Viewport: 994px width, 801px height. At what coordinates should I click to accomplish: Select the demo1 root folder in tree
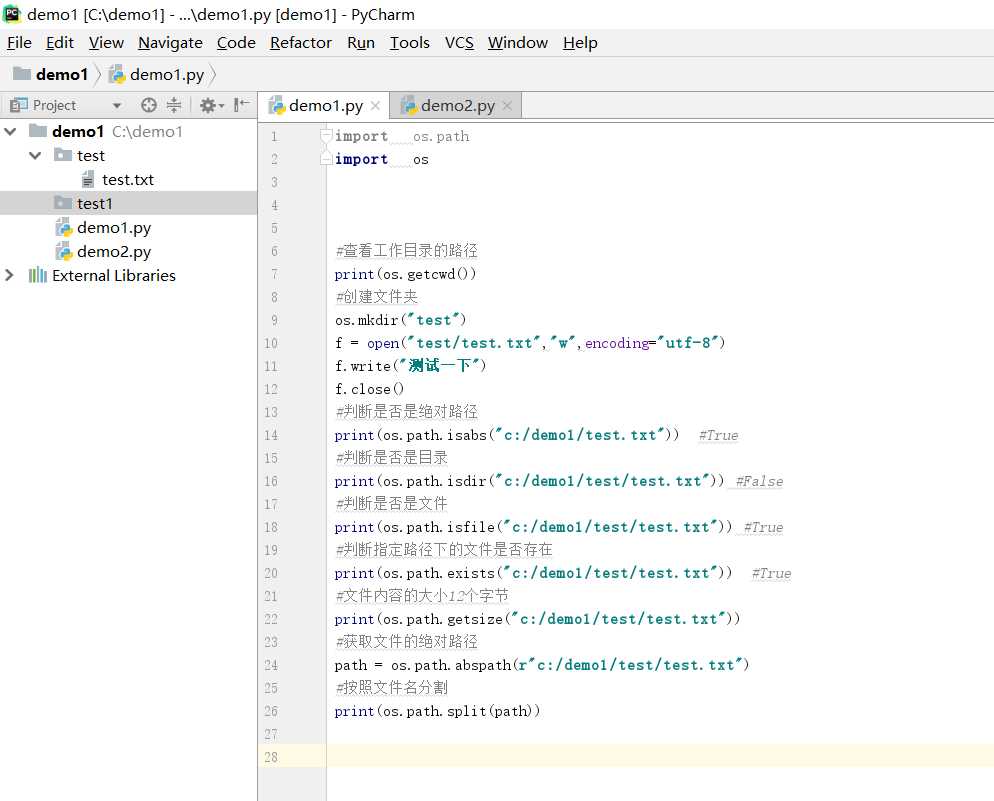click(77, 132)
